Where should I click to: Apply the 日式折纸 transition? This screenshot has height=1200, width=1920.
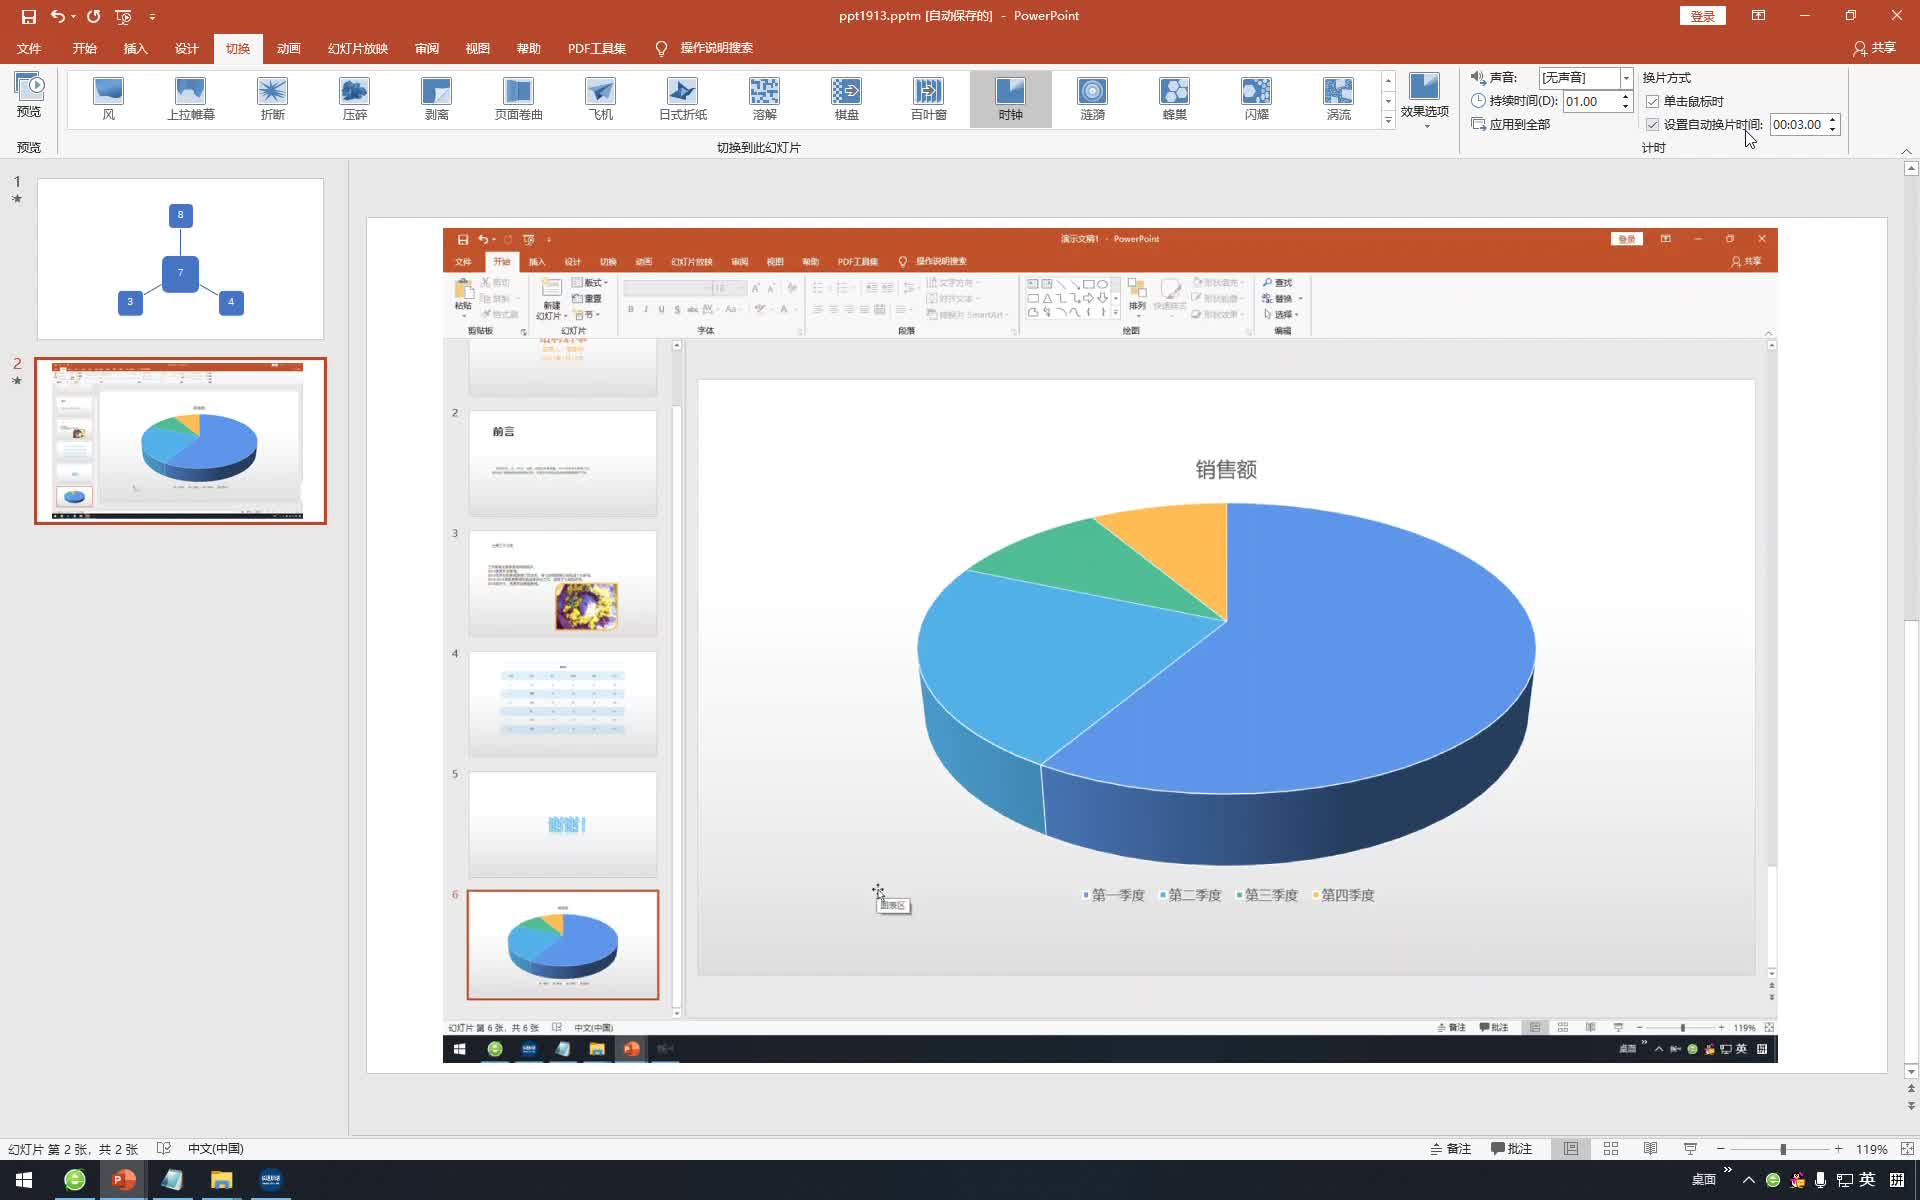(x=682, y=99)
